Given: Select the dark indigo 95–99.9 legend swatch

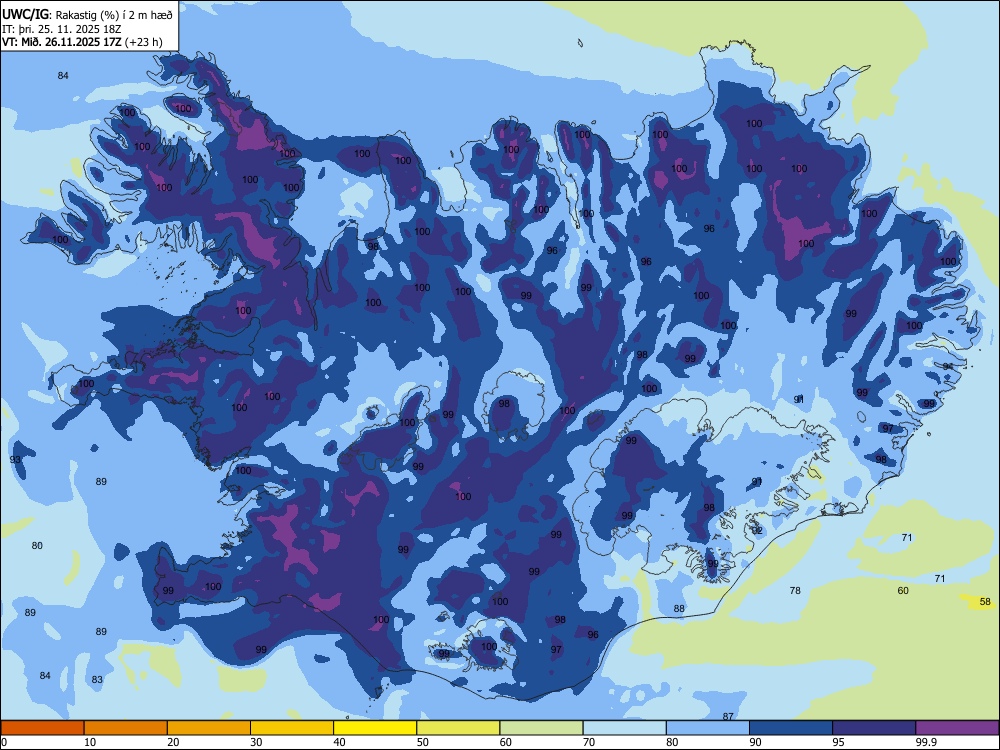Looking at the screenshot, I should coord(874,728).
